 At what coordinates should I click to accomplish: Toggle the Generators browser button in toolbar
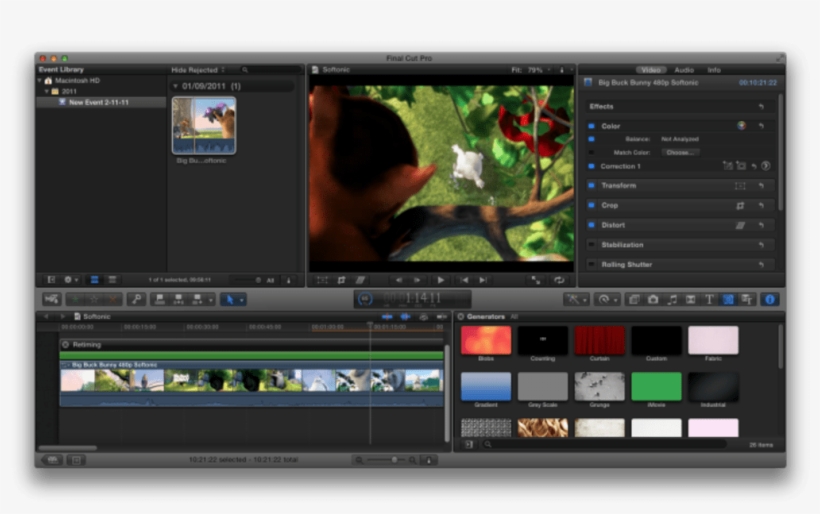tap(728, 299)
